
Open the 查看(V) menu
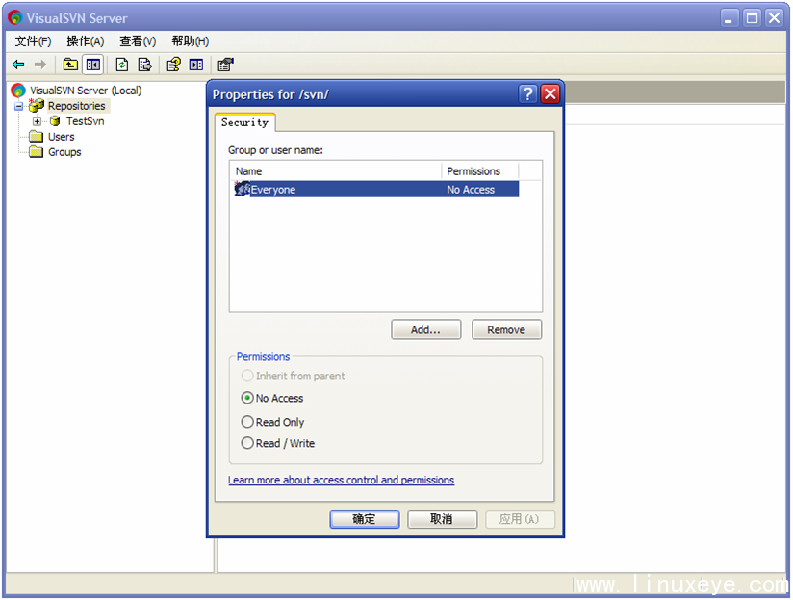click(138, 41)
